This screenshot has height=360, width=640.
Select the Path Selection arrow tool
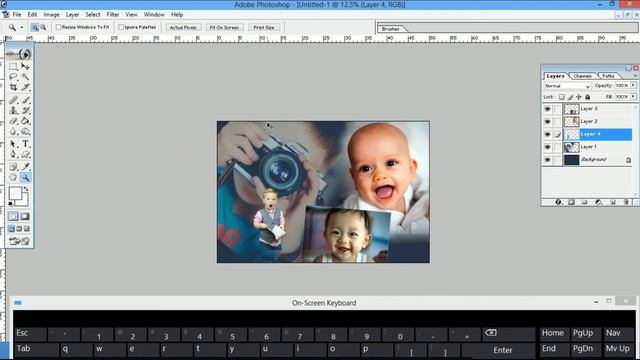13,144
